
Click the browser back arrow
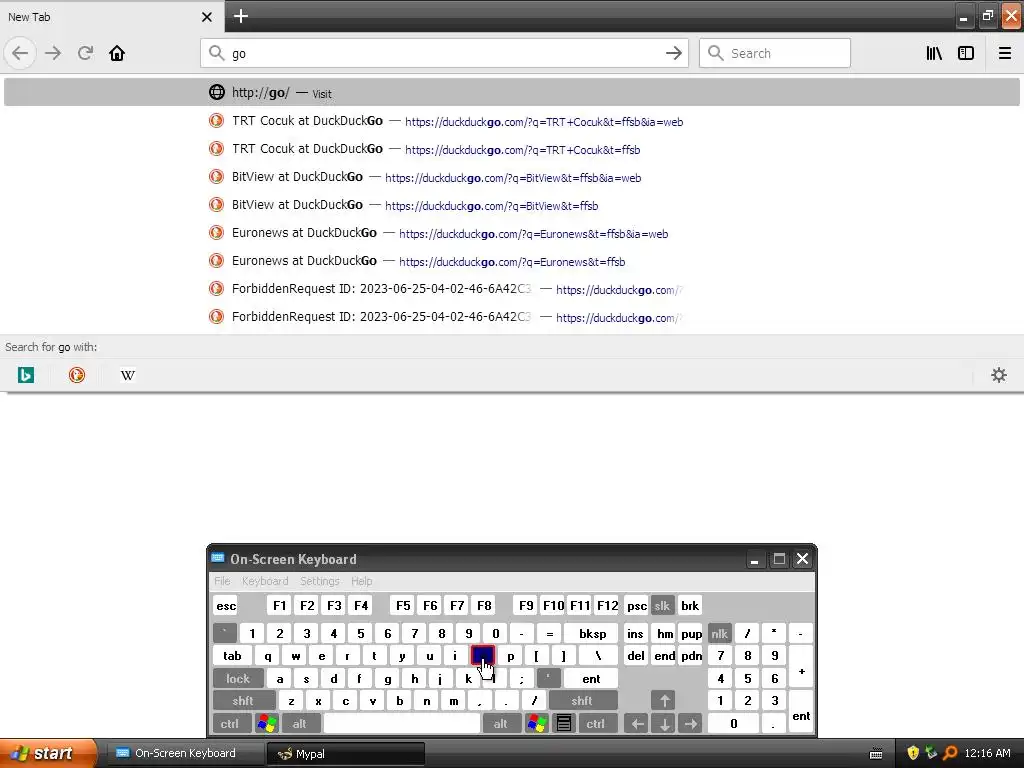(20, 53)
